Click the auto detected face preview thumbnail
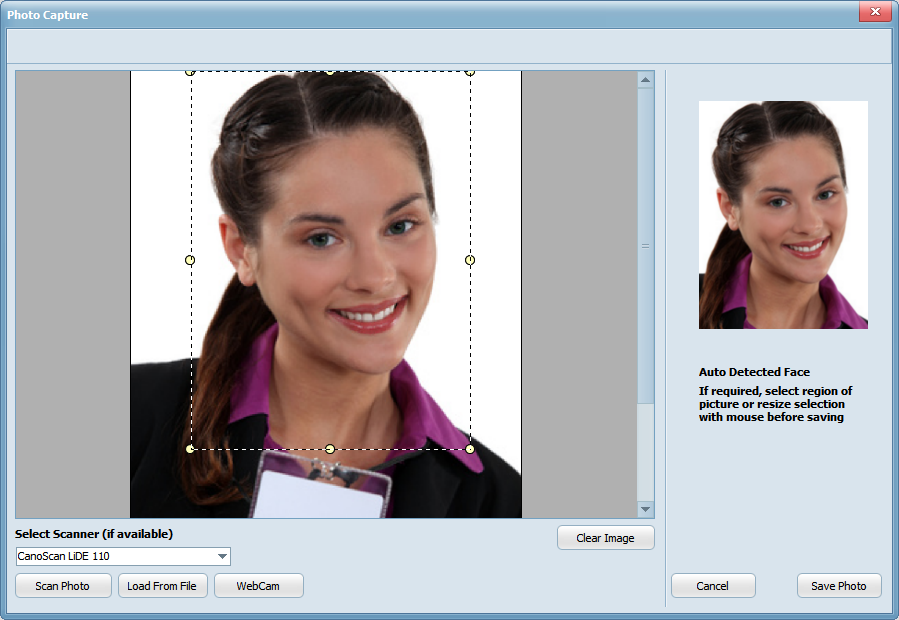Image resolution: width=899 pixels, height=620 pixels. (783, 215)
